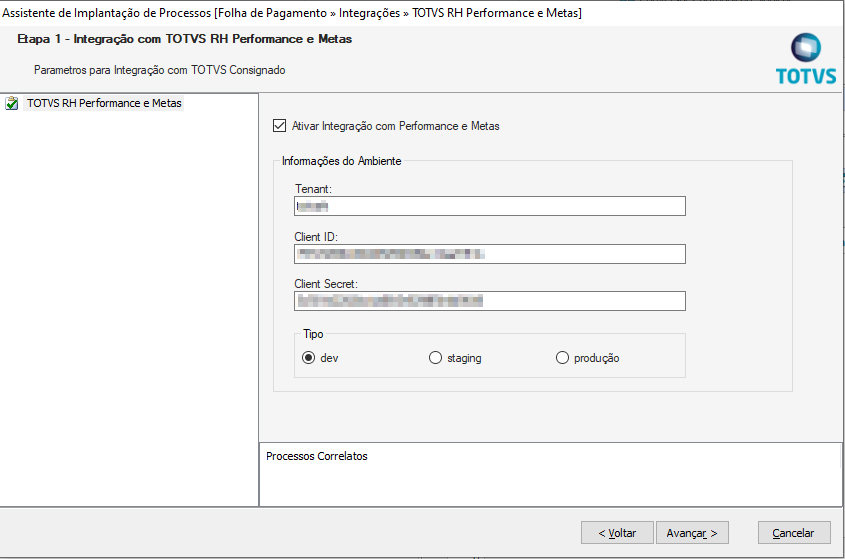The image size is (845, 559).
Task: Go back with the Voltar button
Action: (x=617, y=533)
